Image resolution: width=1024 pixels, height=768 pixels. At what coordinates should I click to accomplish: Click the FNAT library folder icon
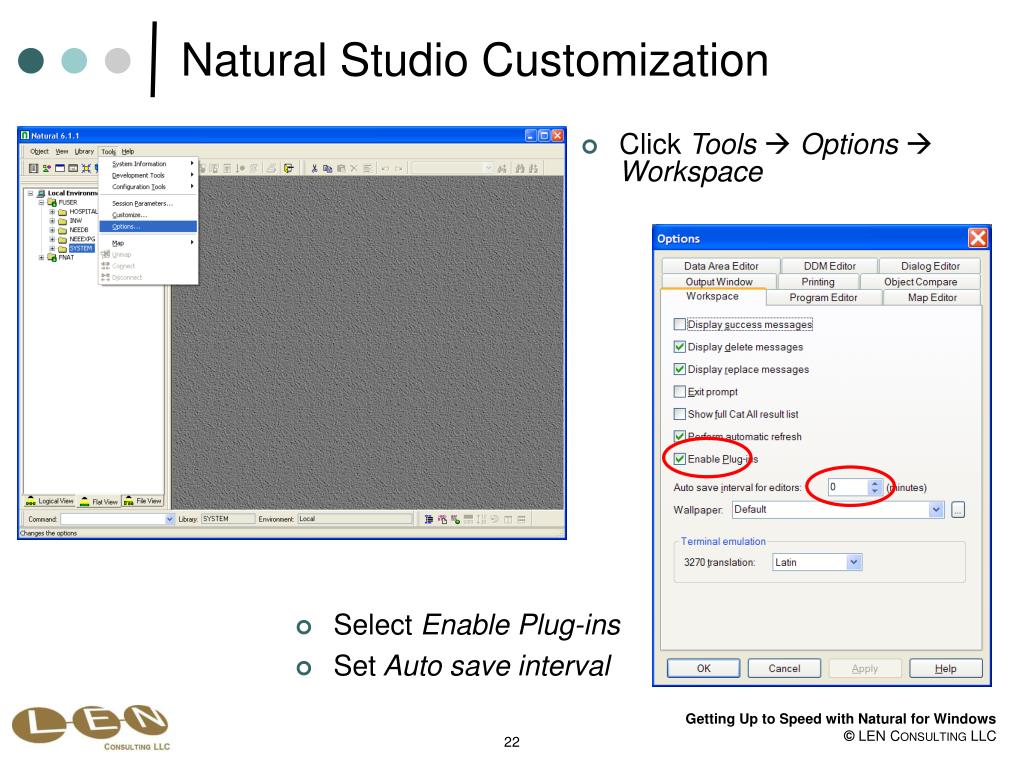(x=52, y=258)
